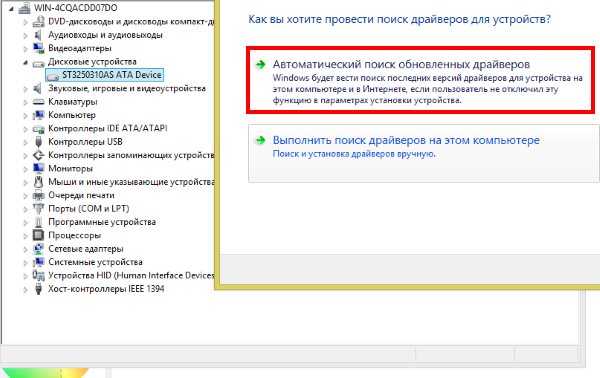Select the Хост-контроллеры IEEE 1394 label
600x378 pixels.
pos(106,289)
